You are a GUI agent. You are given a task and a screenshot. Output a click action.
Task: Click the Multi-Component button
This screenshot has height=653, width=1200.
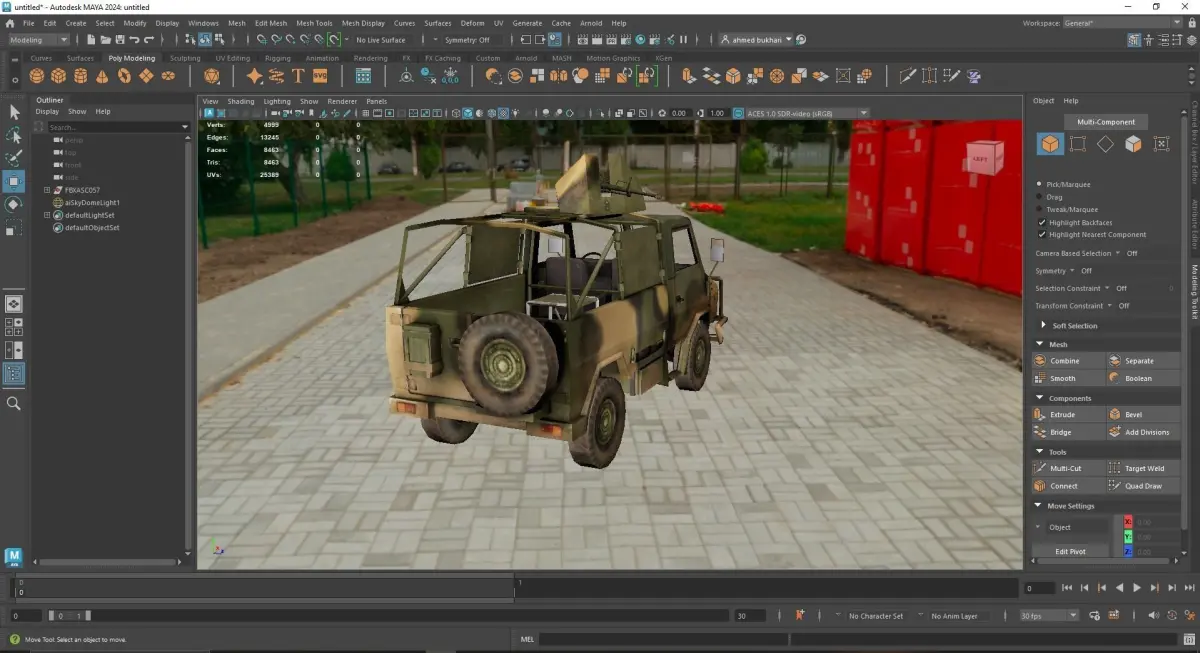tap(1105, 122)
